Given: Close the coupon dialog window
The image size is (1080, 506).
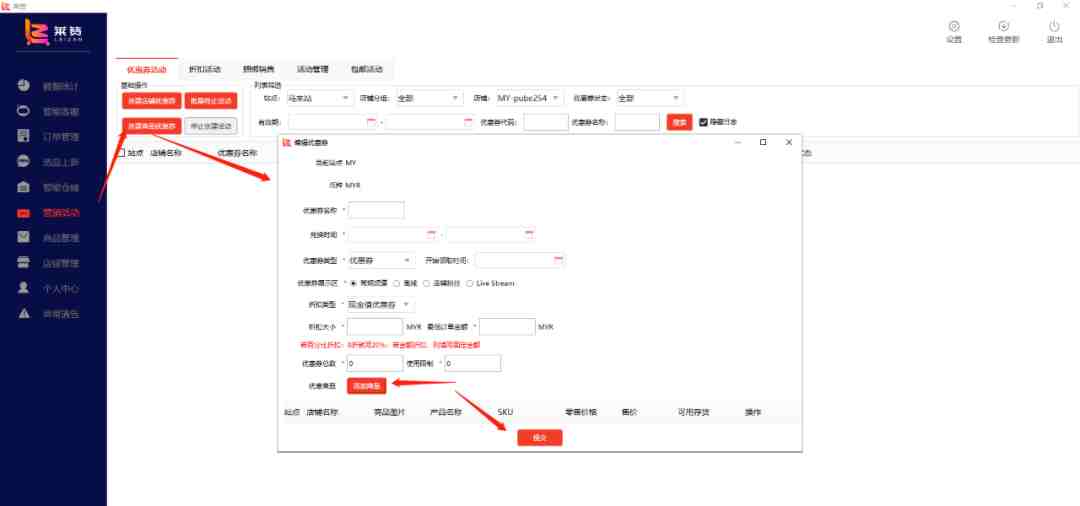Looking at the screenshot, I should coord(789,142).
